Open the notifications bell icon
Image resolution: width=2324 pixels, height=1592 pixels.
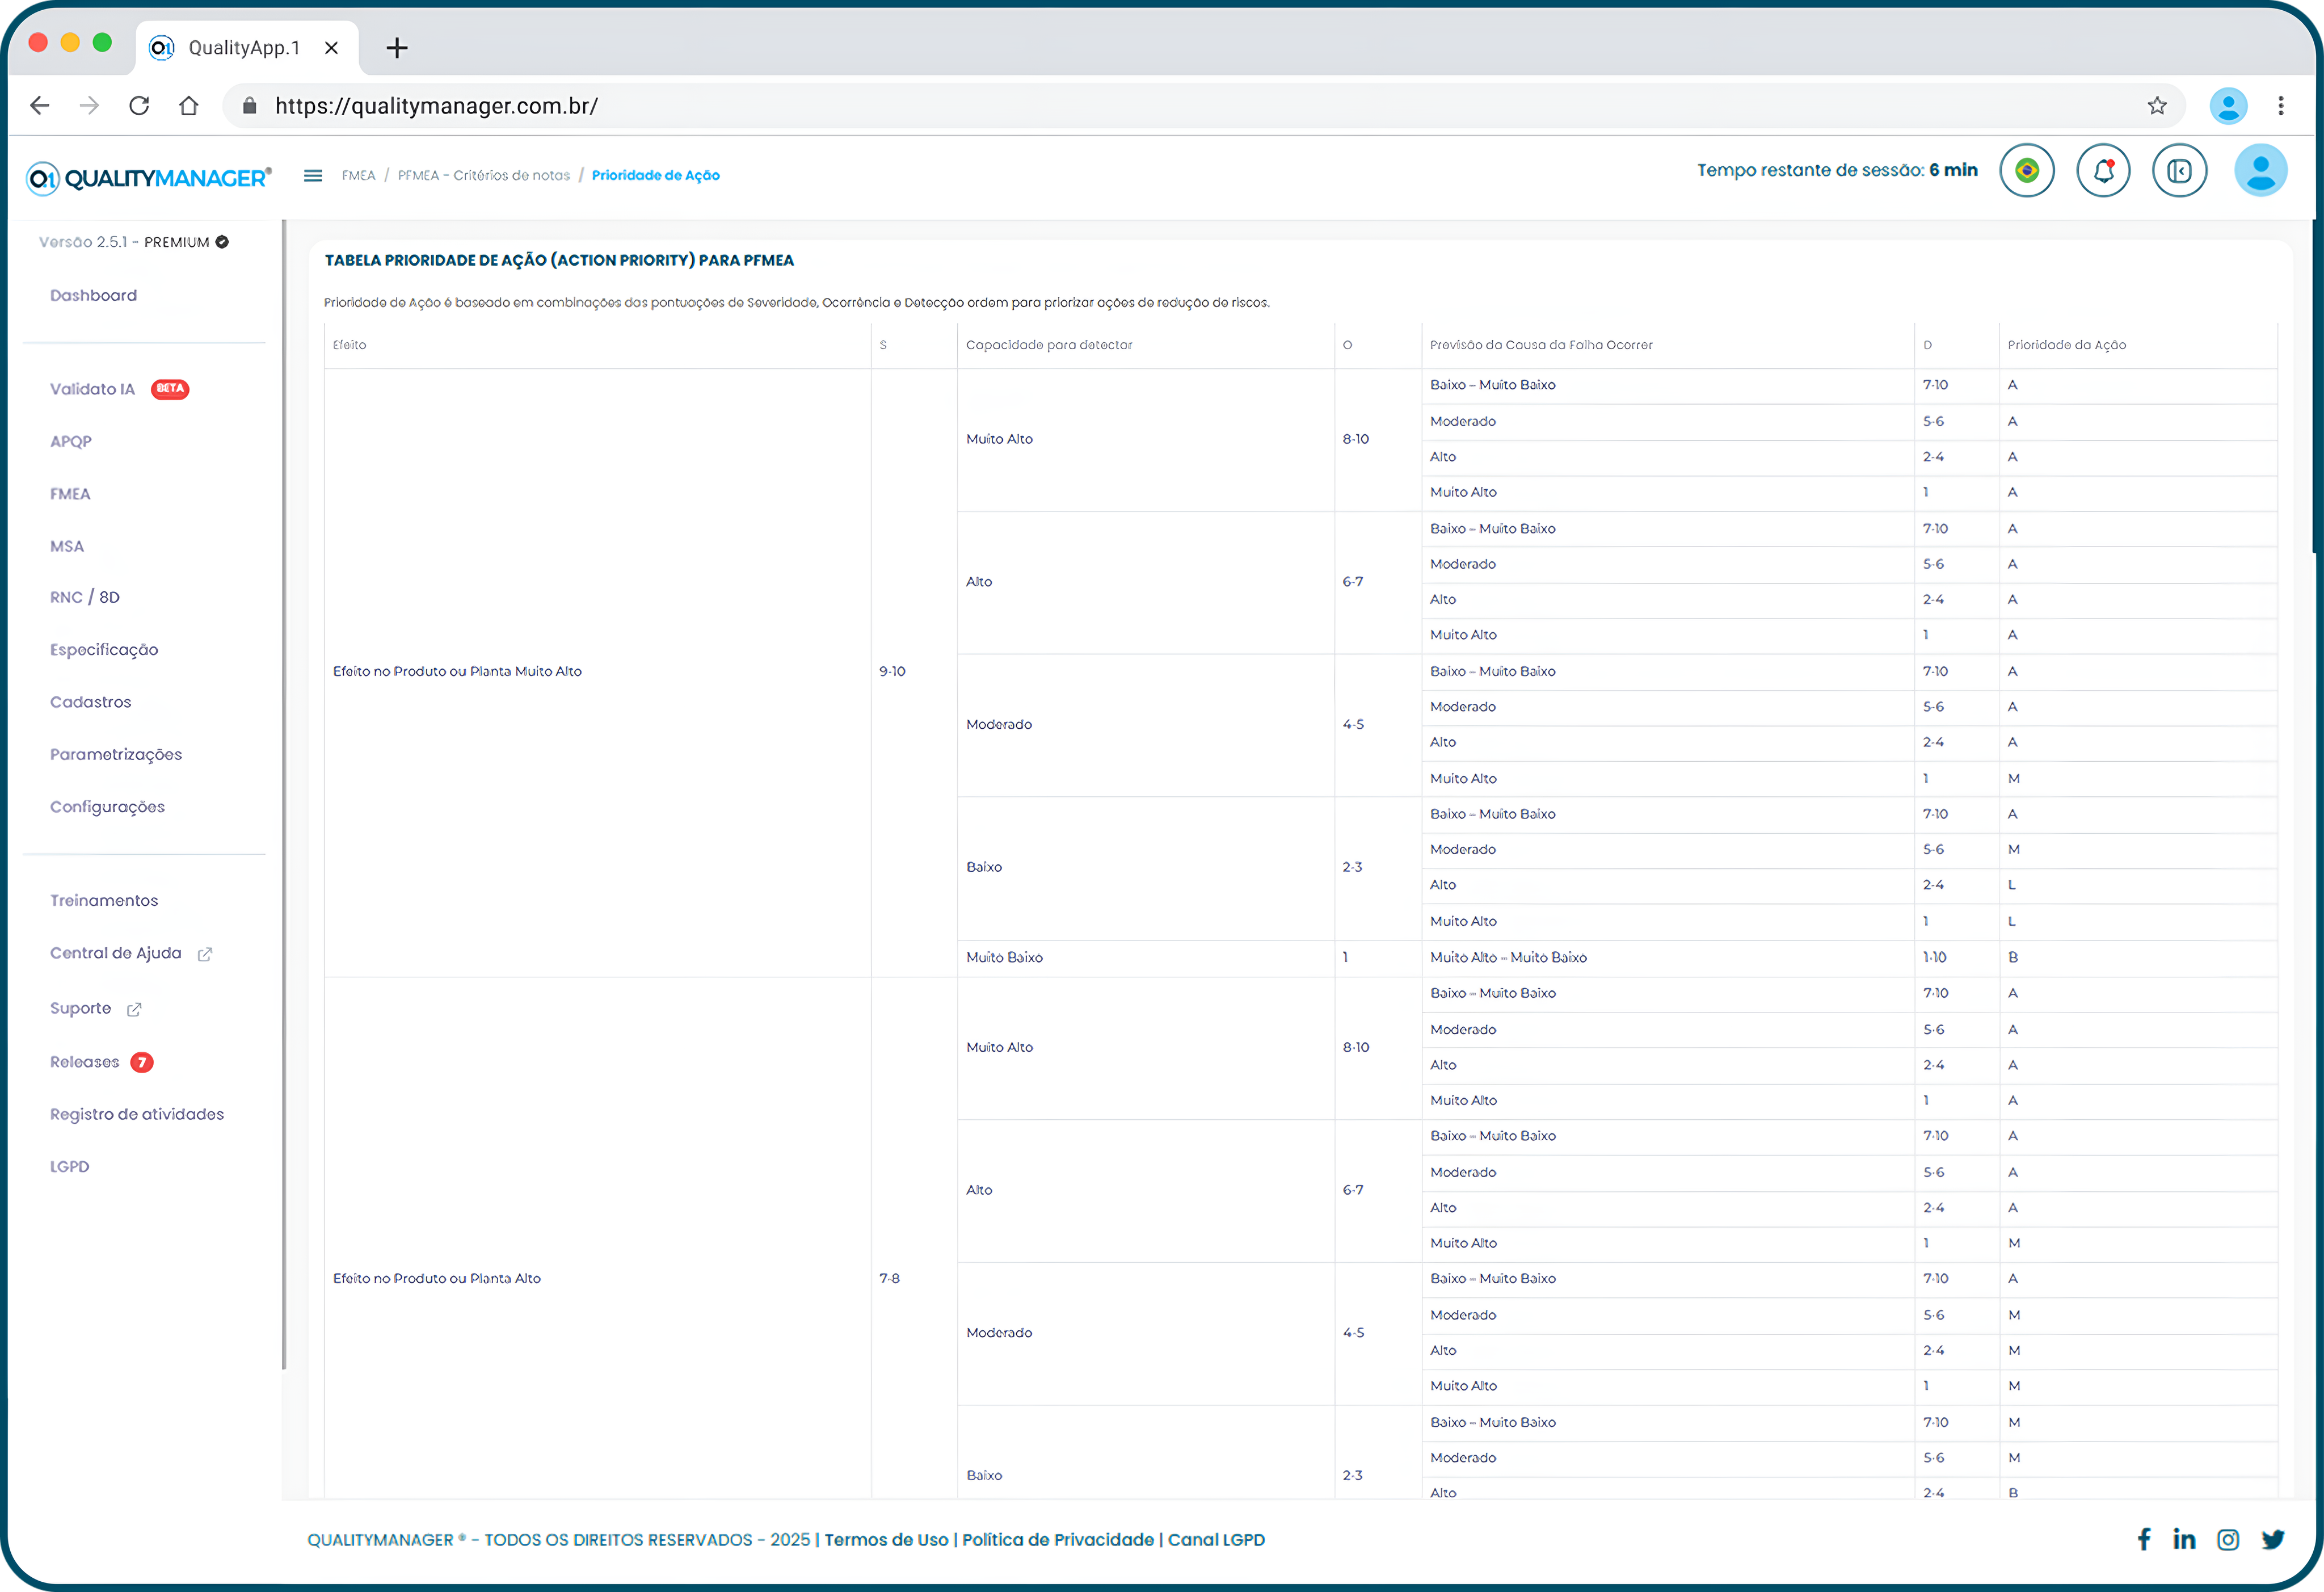[x=2103, y=171]
